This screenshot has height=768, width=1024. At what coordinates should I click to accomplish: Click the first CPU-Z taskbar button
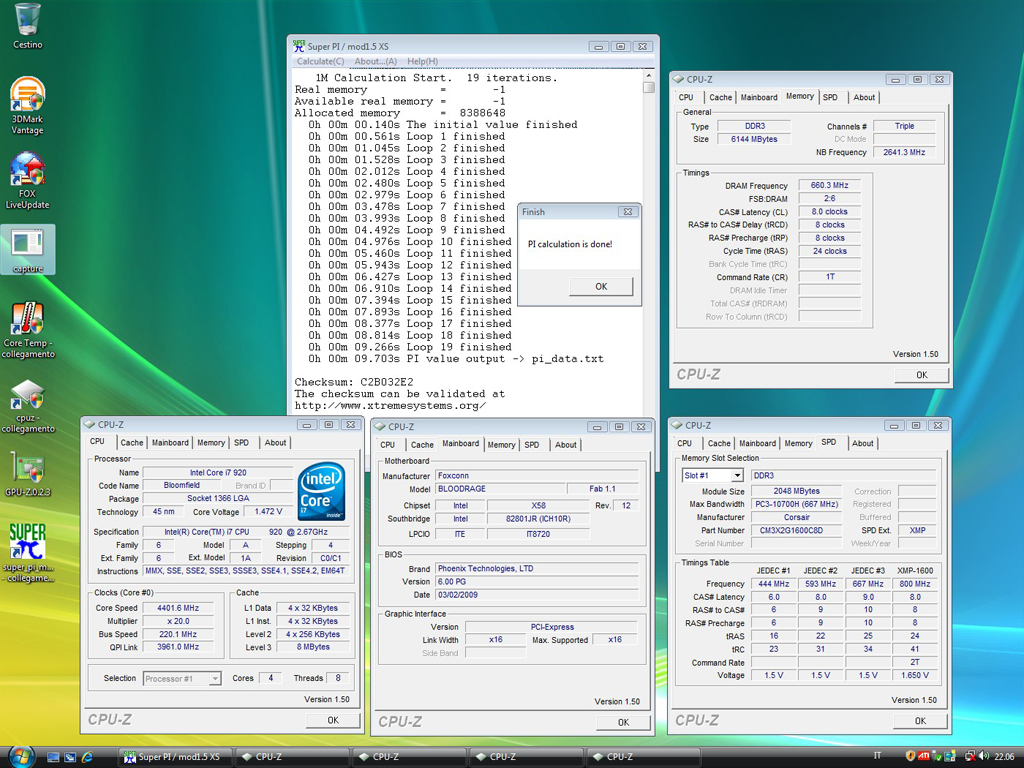291,757
